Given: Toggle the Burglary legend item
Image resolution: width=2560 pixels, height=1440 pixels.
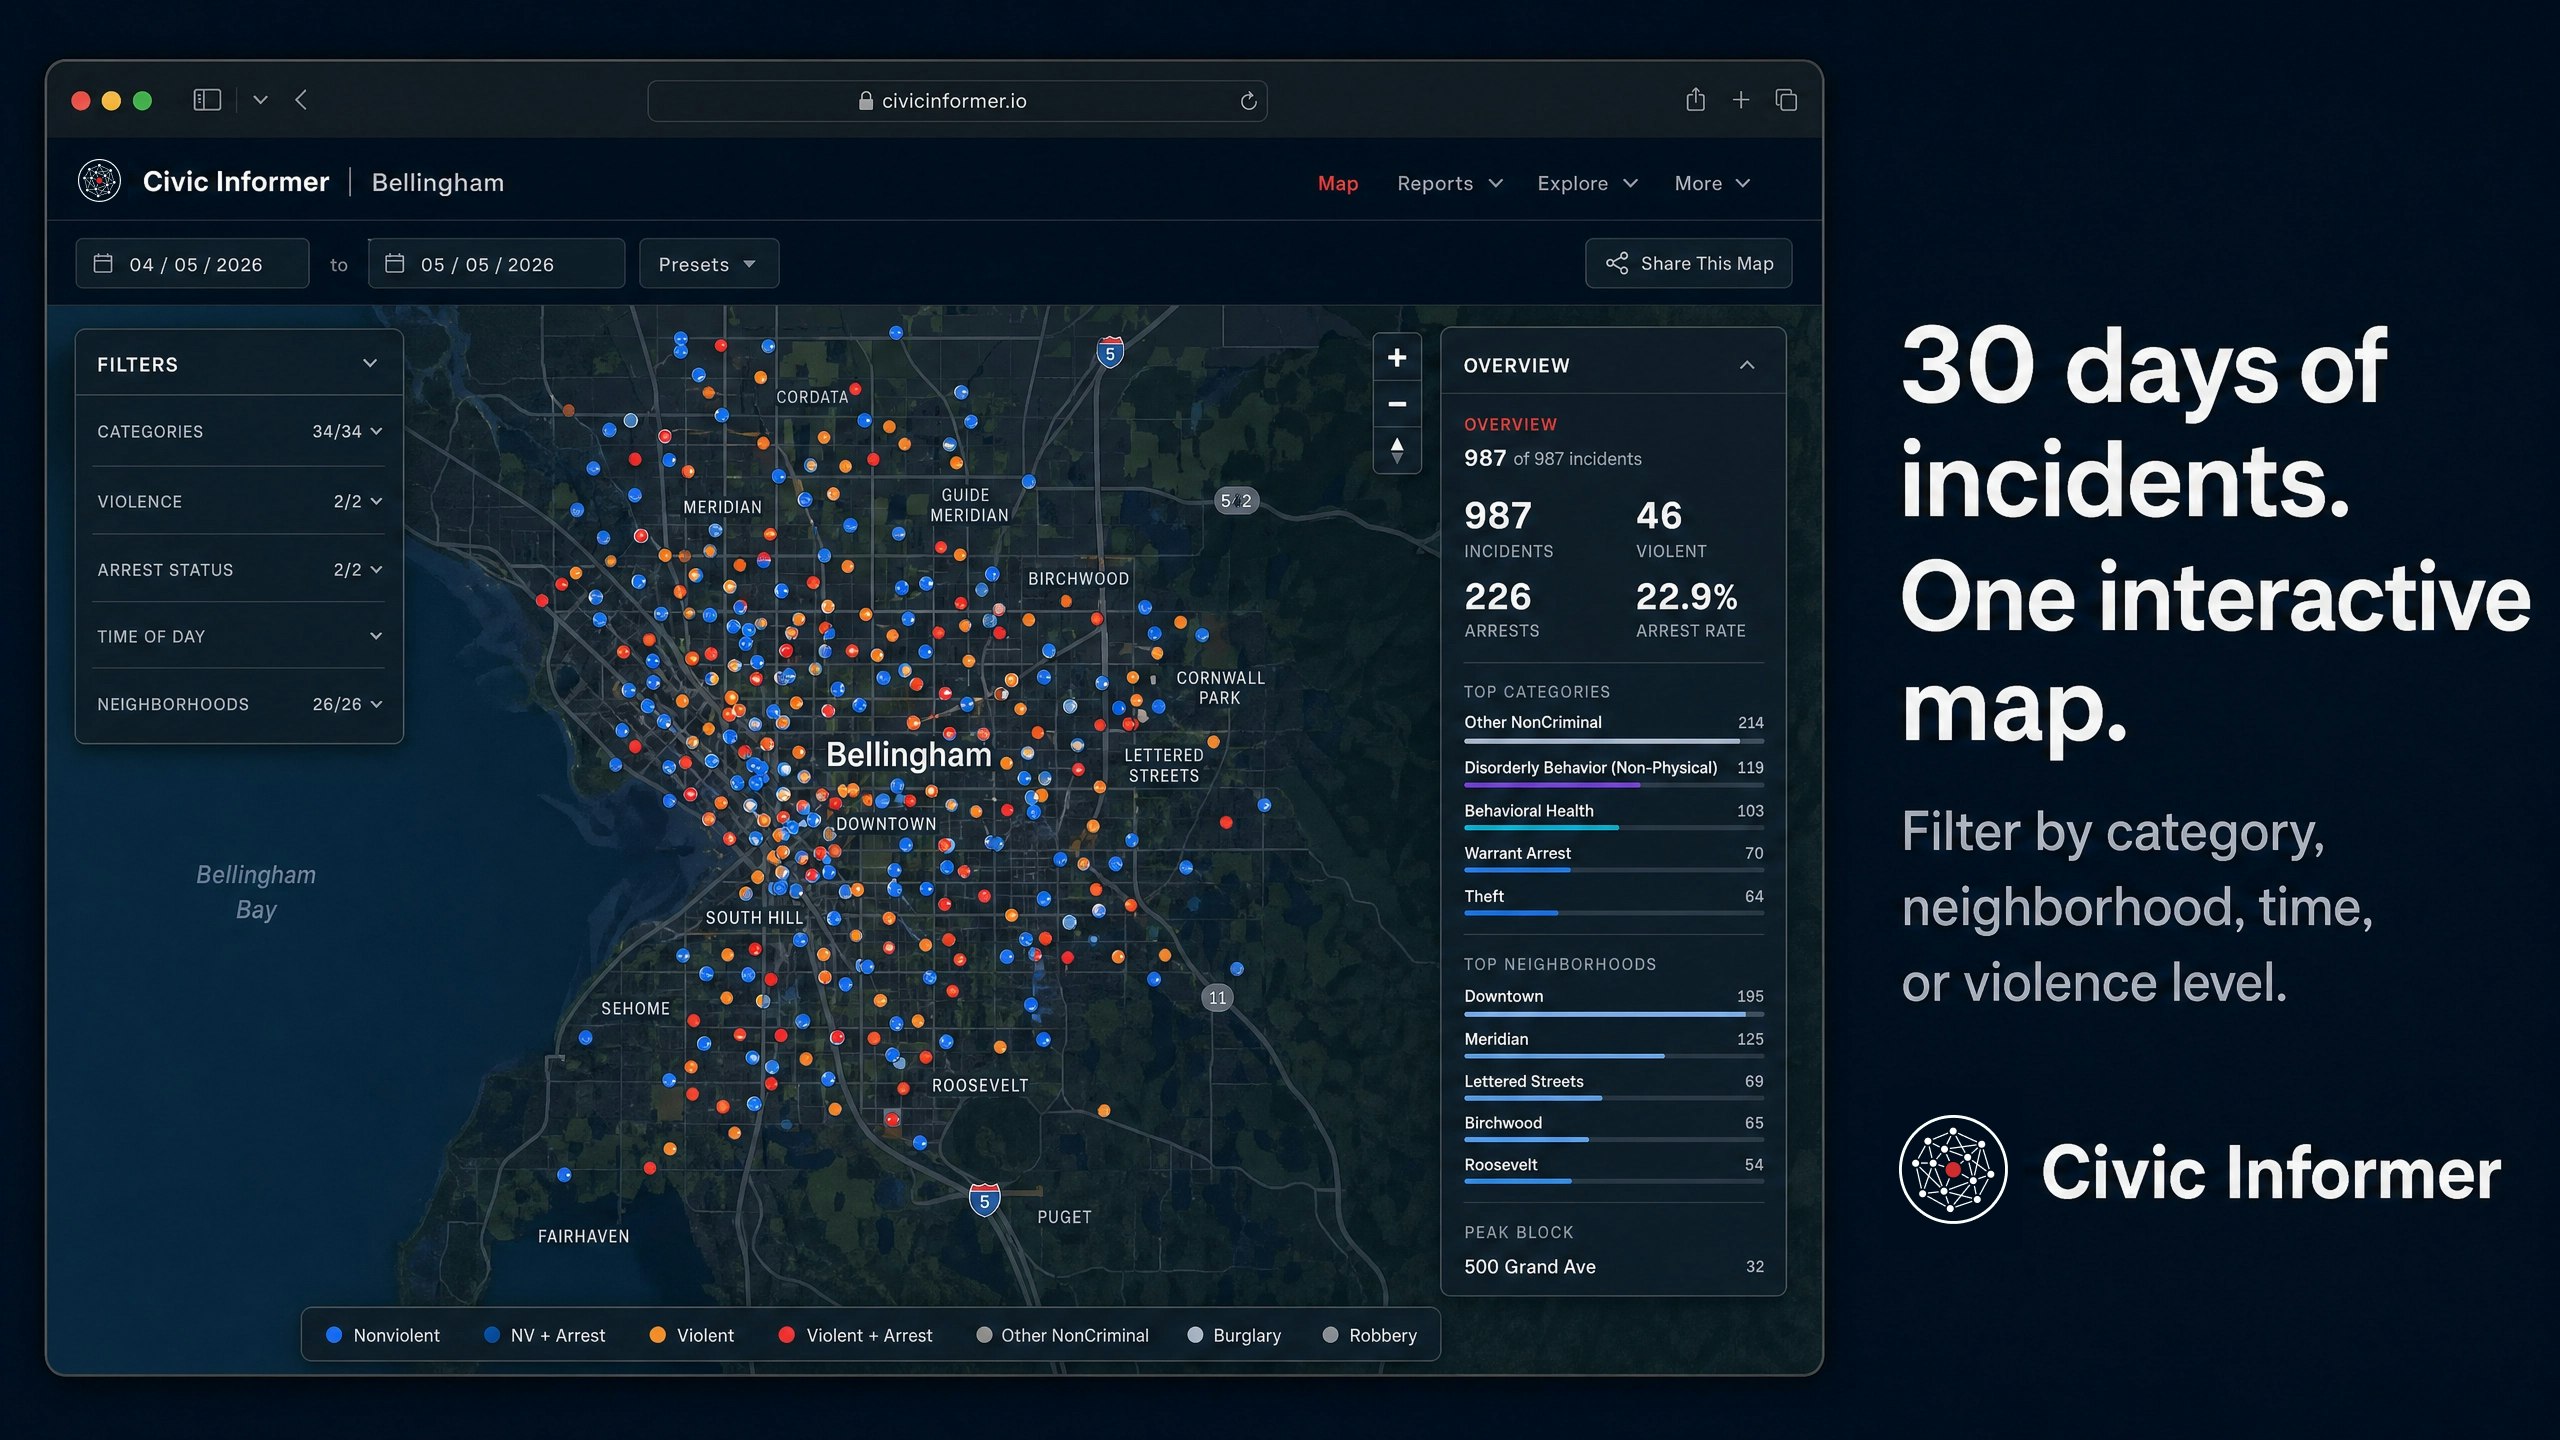Looking at the screenshot, I should click(1234, 1335).
